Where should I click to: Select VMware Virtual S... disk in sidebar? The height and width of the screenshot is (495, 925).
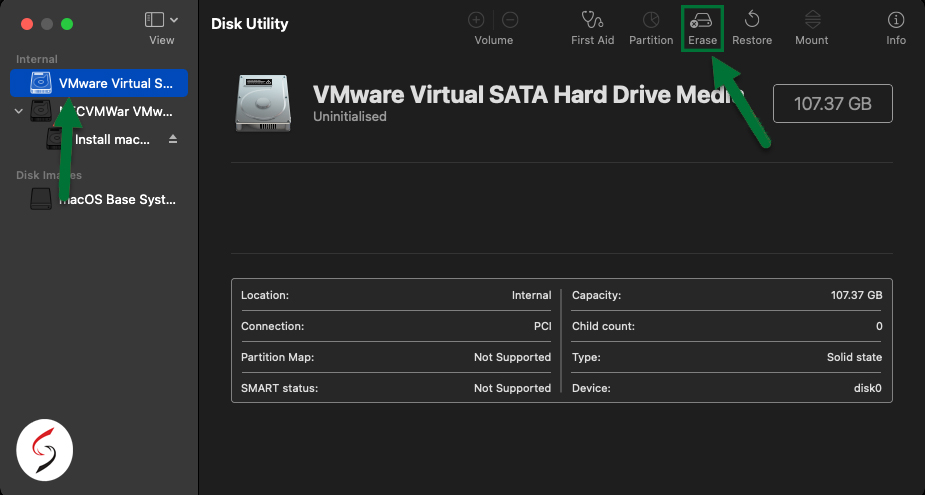[x=99, y=83]
